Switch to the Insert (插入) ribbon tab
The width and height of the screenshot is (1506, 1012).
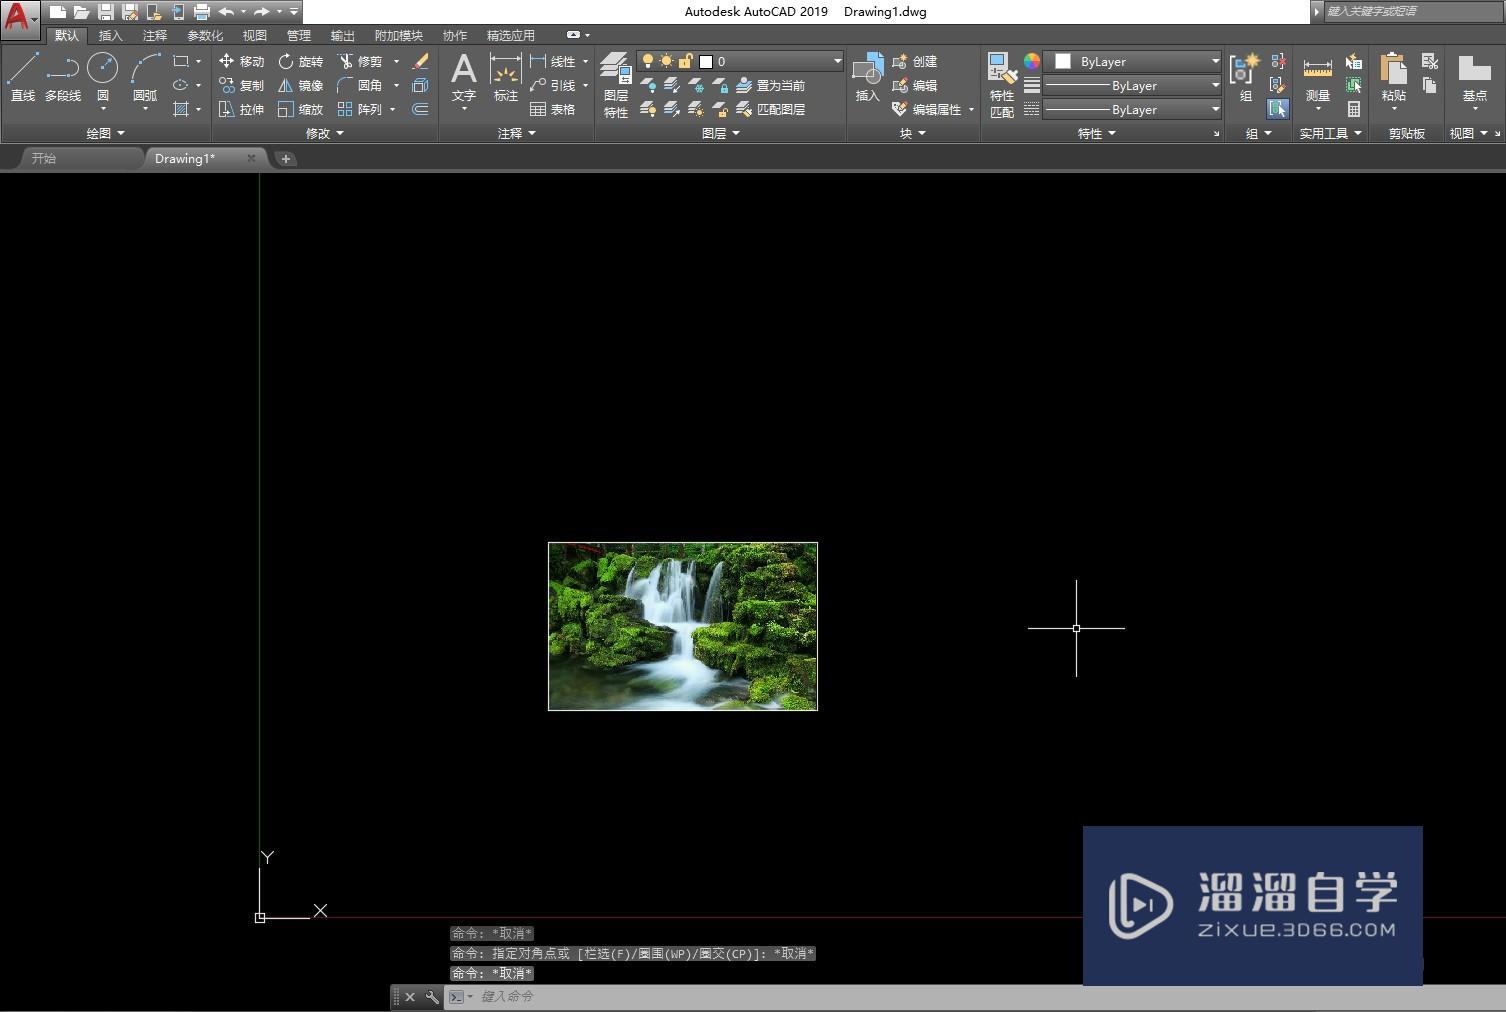110,35
